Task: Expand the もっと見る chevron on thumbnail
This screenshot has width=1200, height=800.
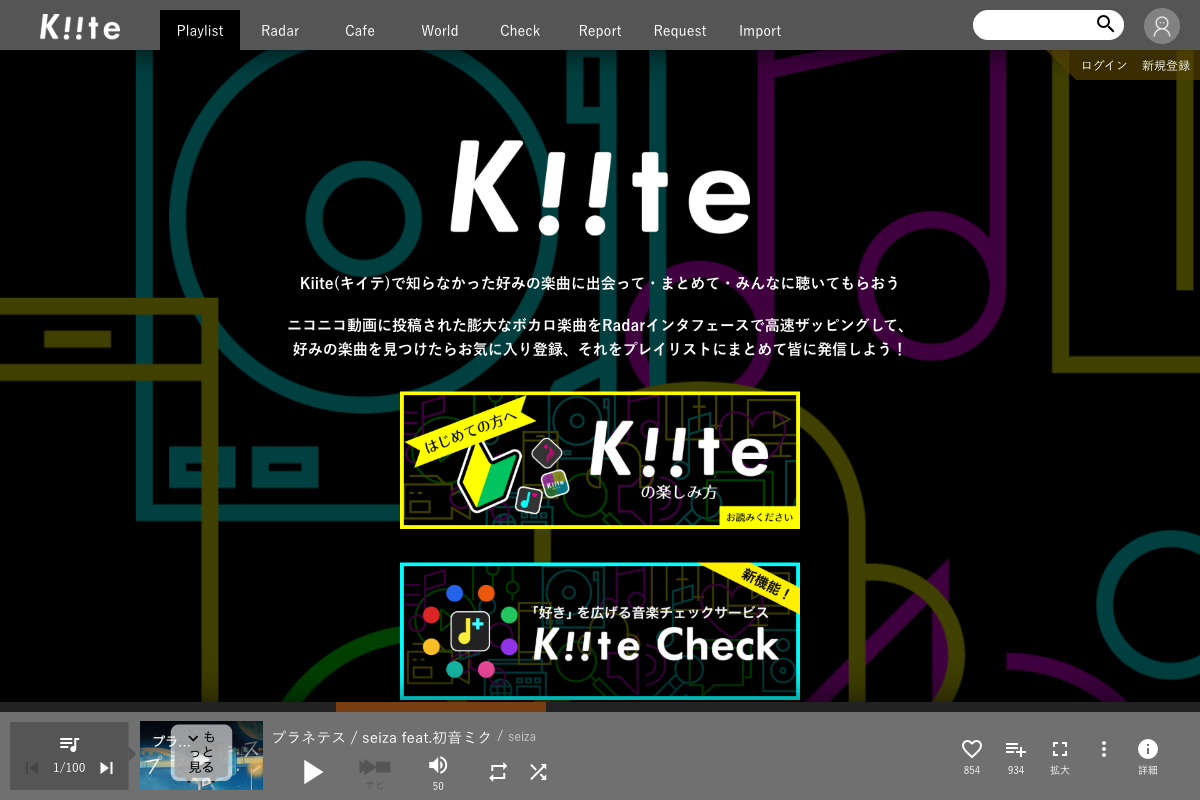Action: tap(201, 751)
